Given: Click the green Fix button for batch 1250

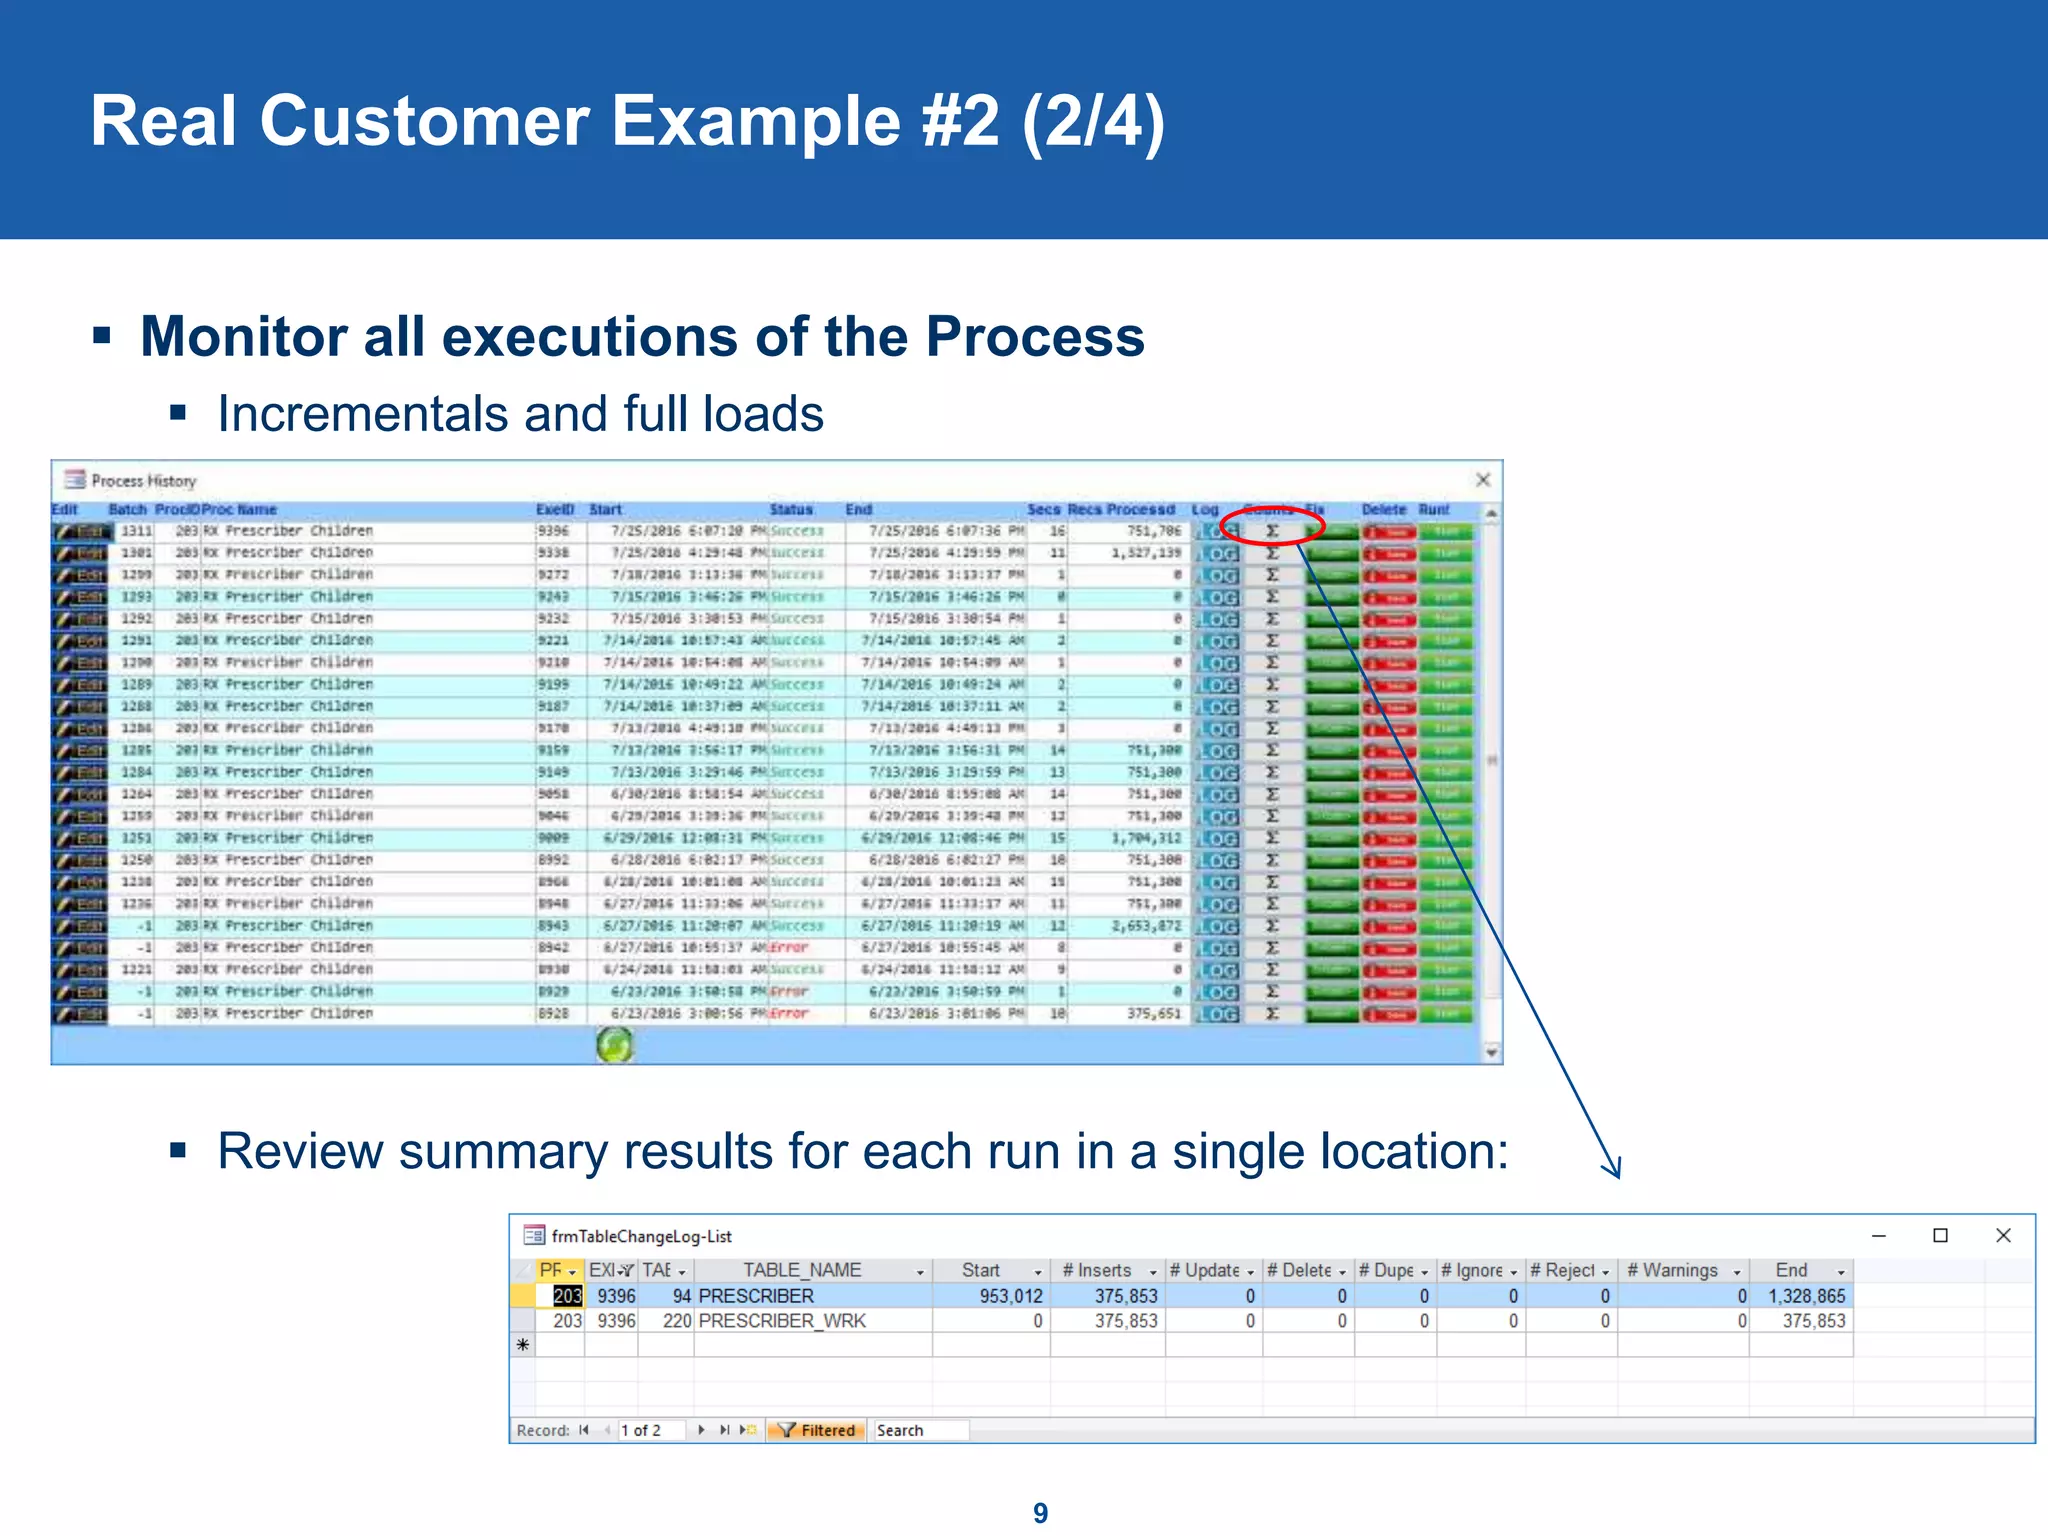Looking at the screenshot, I should tap(1332, 860).
